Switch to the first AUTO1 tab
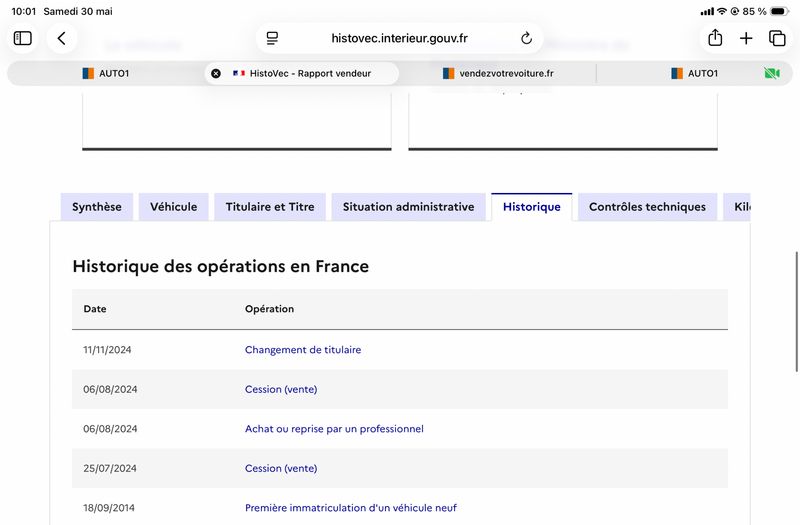The height and width of the screenshot is (525, 800). (x=106, y=73)
